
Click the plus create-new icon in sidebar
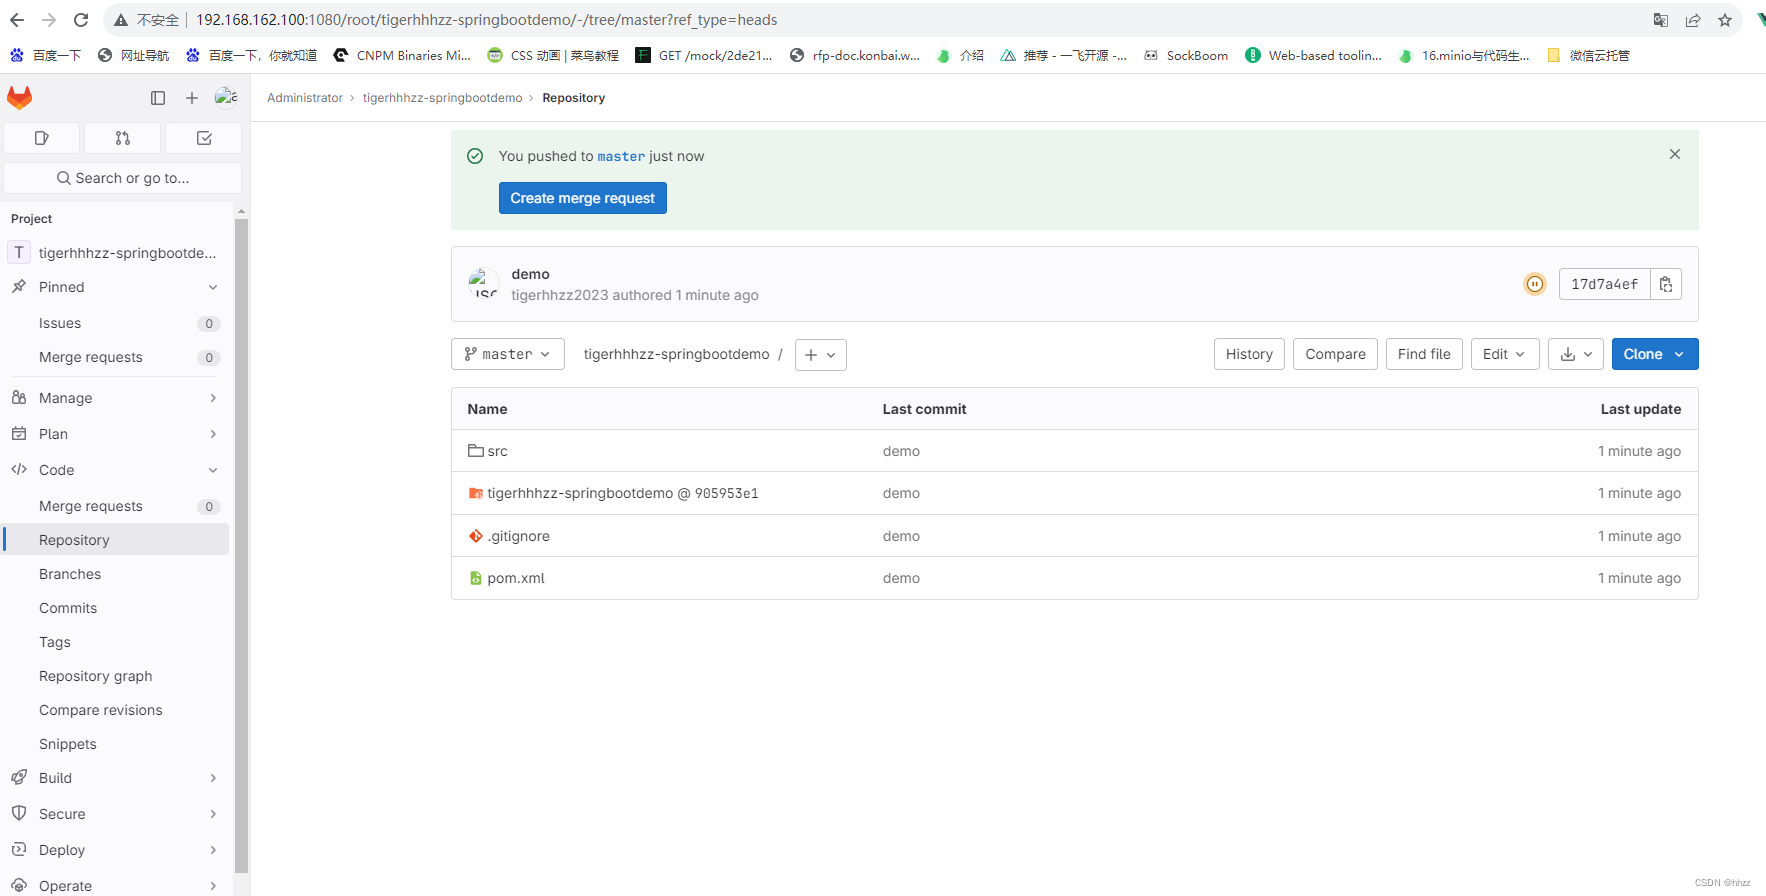(192, 98)
